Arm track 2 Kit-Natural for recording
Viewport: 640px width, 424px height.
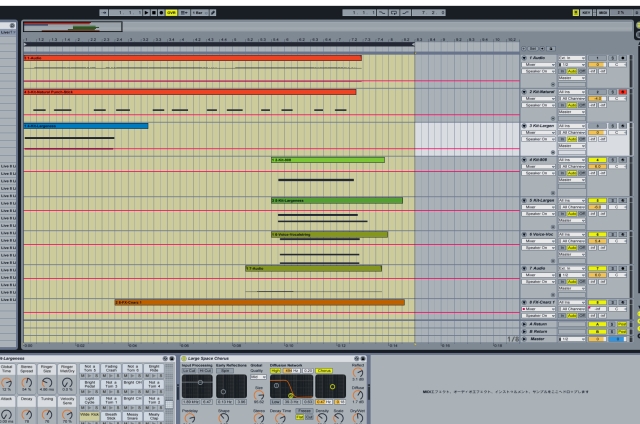[623, 92]
